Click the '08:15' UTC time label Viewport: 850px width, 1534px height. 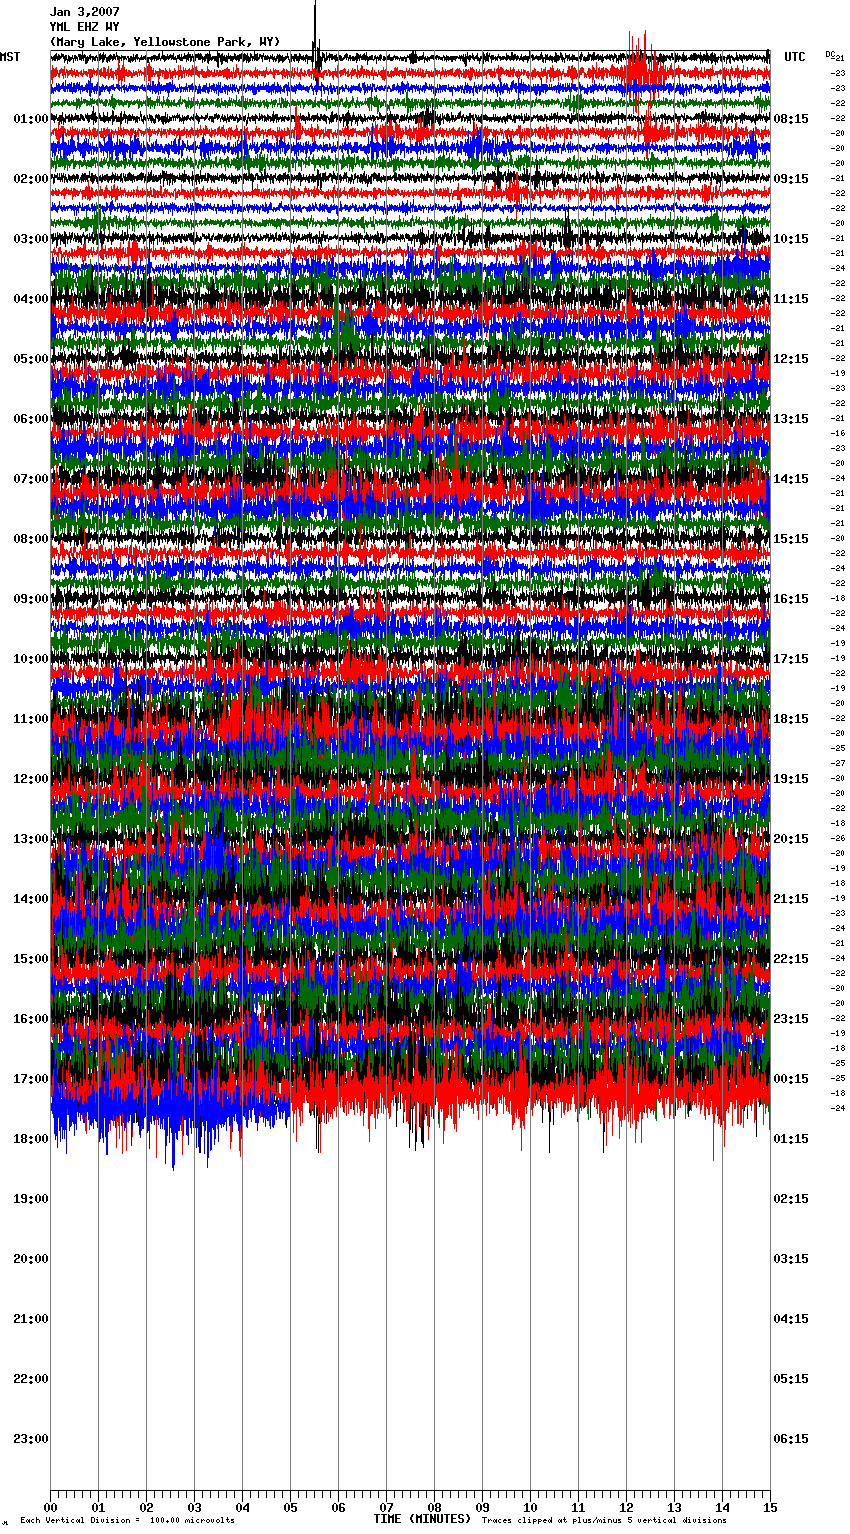791,119
